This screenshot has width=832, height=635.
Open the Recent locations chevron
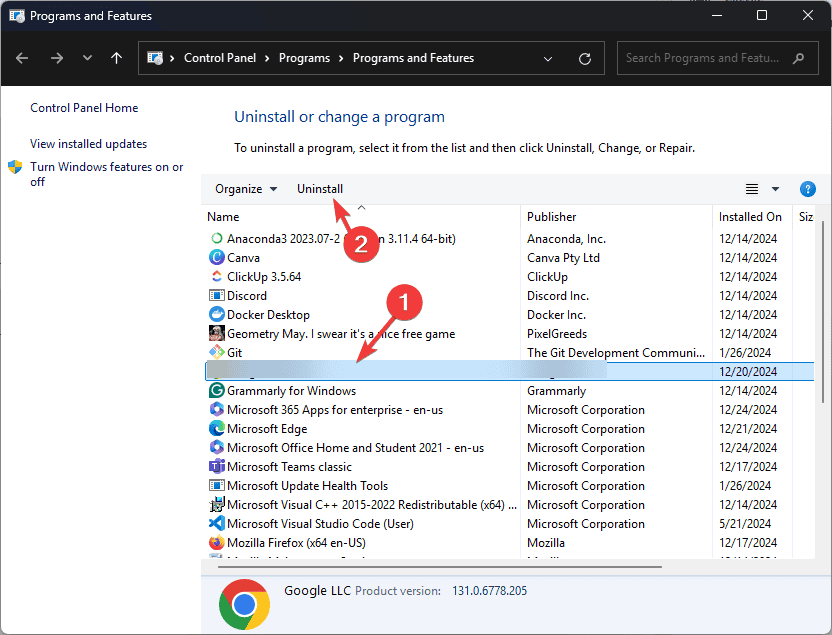pos(87,58)
